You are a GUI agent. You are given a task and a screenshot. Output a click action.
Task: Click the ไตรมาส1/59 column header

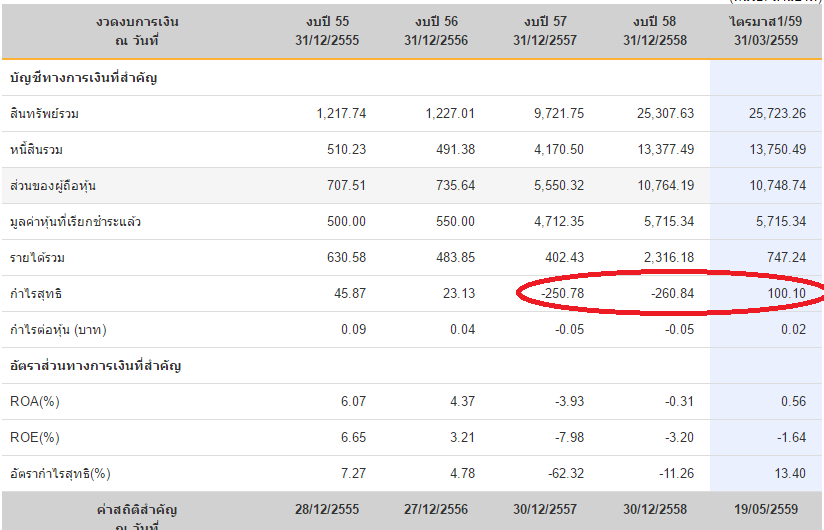point(768,30)
